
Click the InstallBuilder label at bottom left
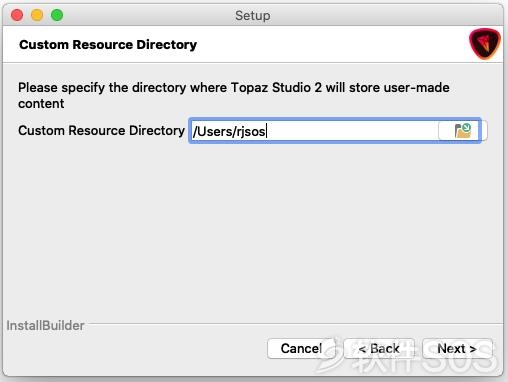pos(45,325)
